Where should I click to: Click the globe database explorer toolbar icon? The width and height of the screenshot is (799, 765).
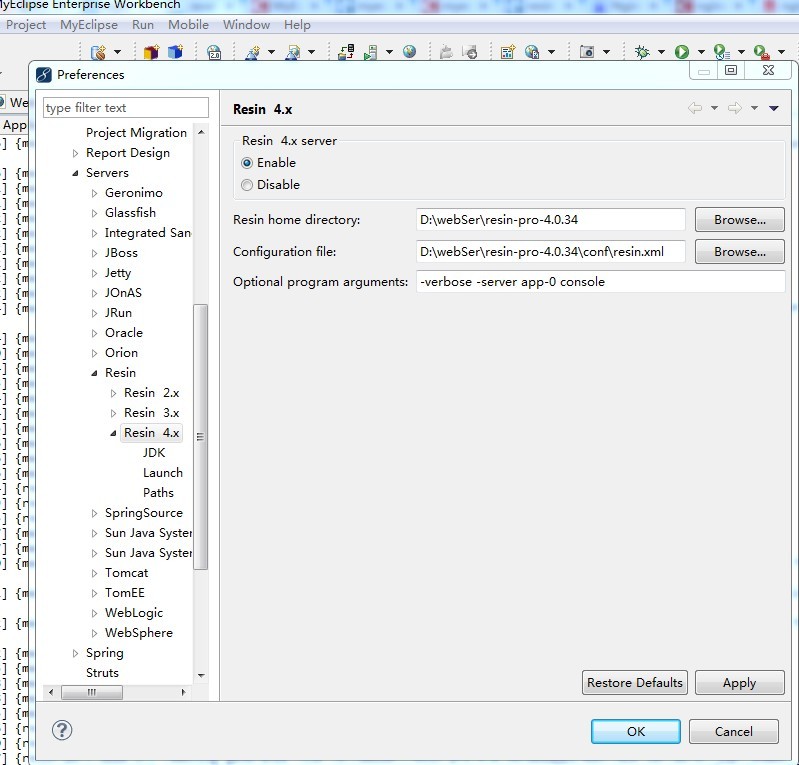tap(532, 52)
